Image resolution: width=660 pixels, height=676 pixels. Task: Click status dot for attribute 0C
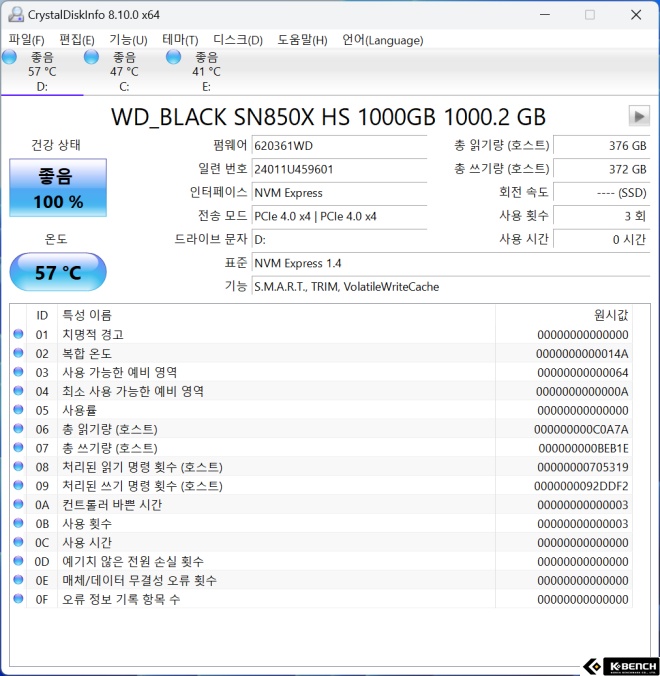point(18,542)
